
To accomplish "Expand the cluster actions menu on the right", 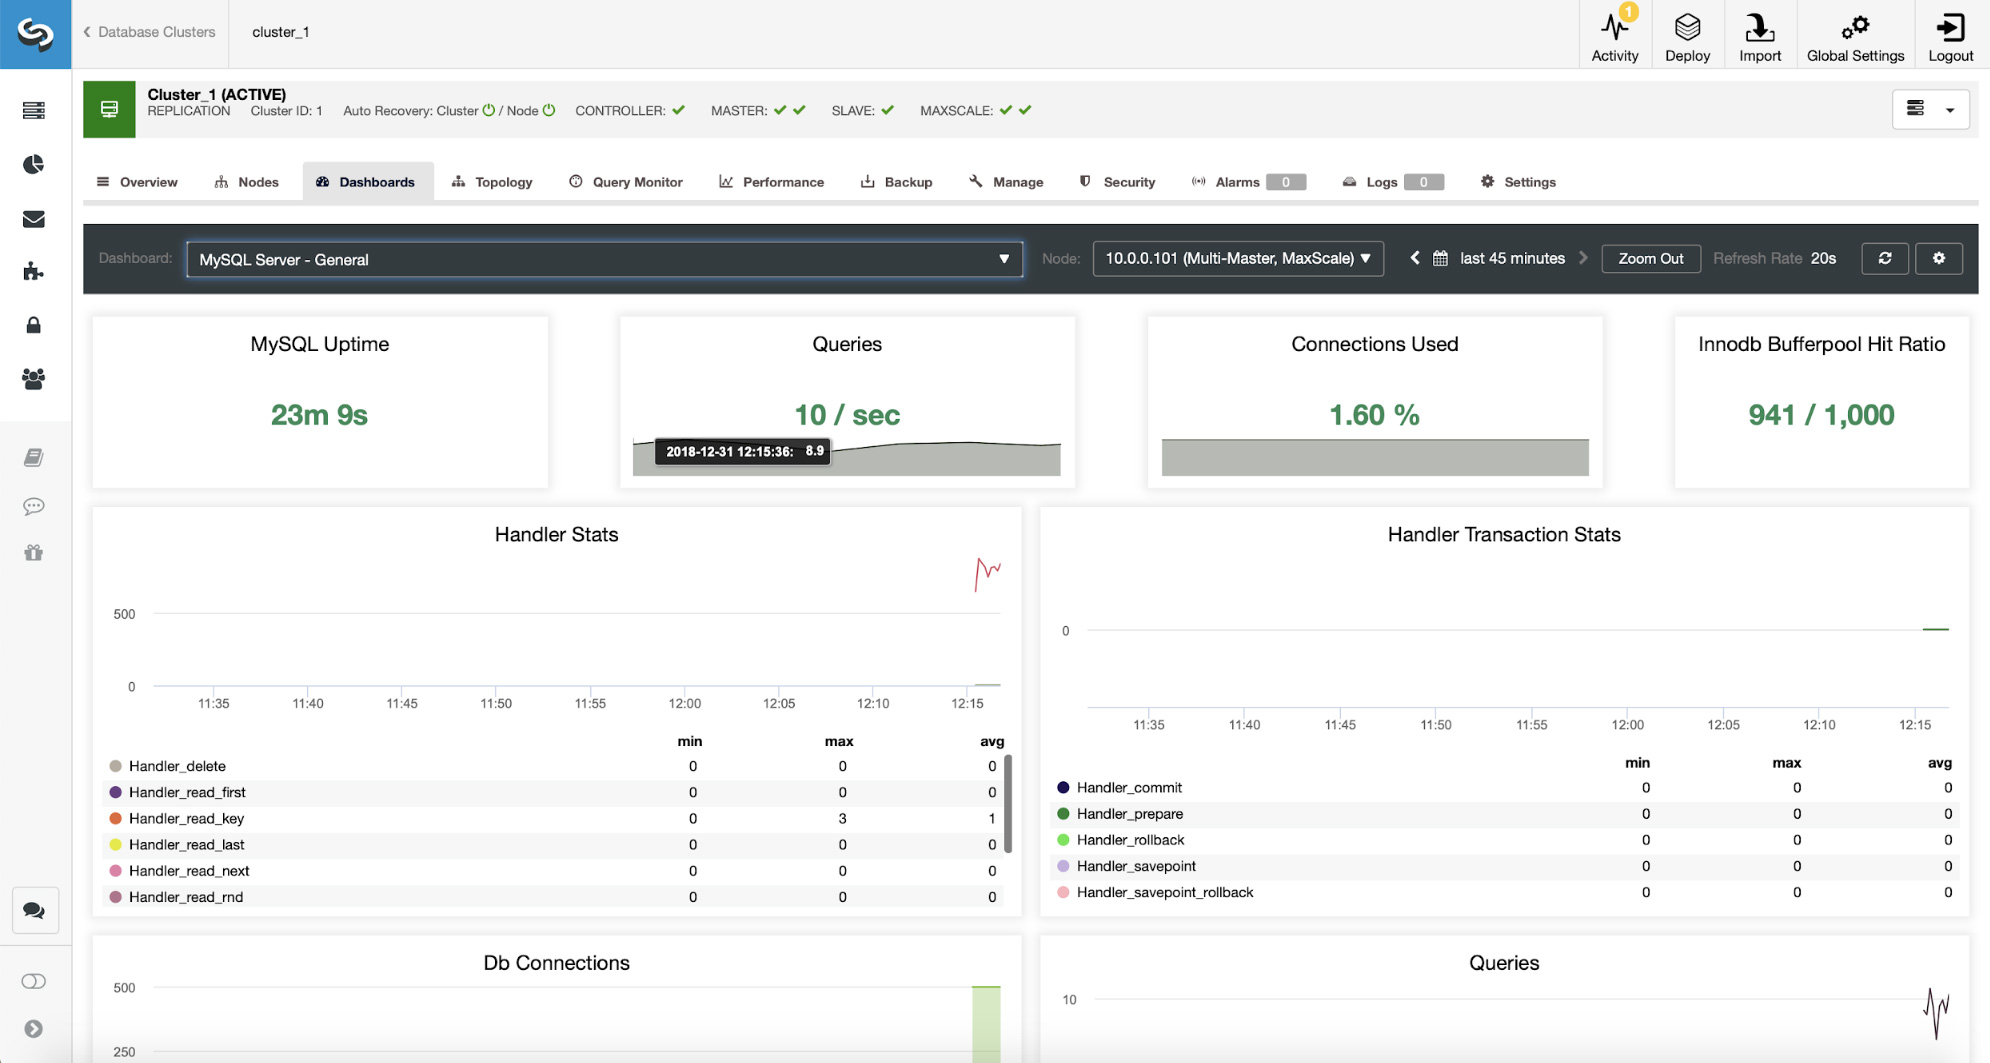I will [x=1930, y=109].
